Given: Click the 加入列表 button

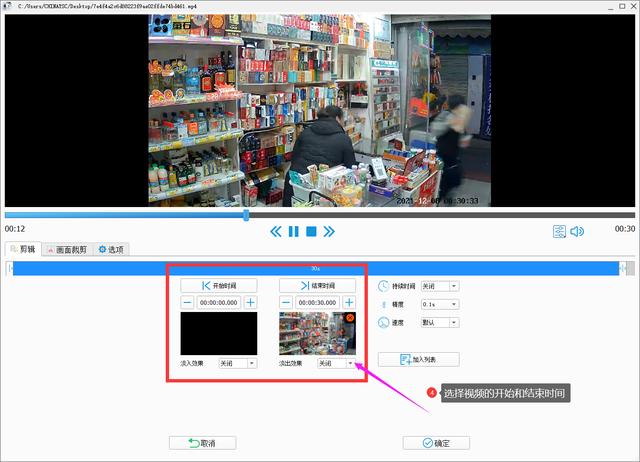Looking at the screenshot, I should (x=419, y=359).
